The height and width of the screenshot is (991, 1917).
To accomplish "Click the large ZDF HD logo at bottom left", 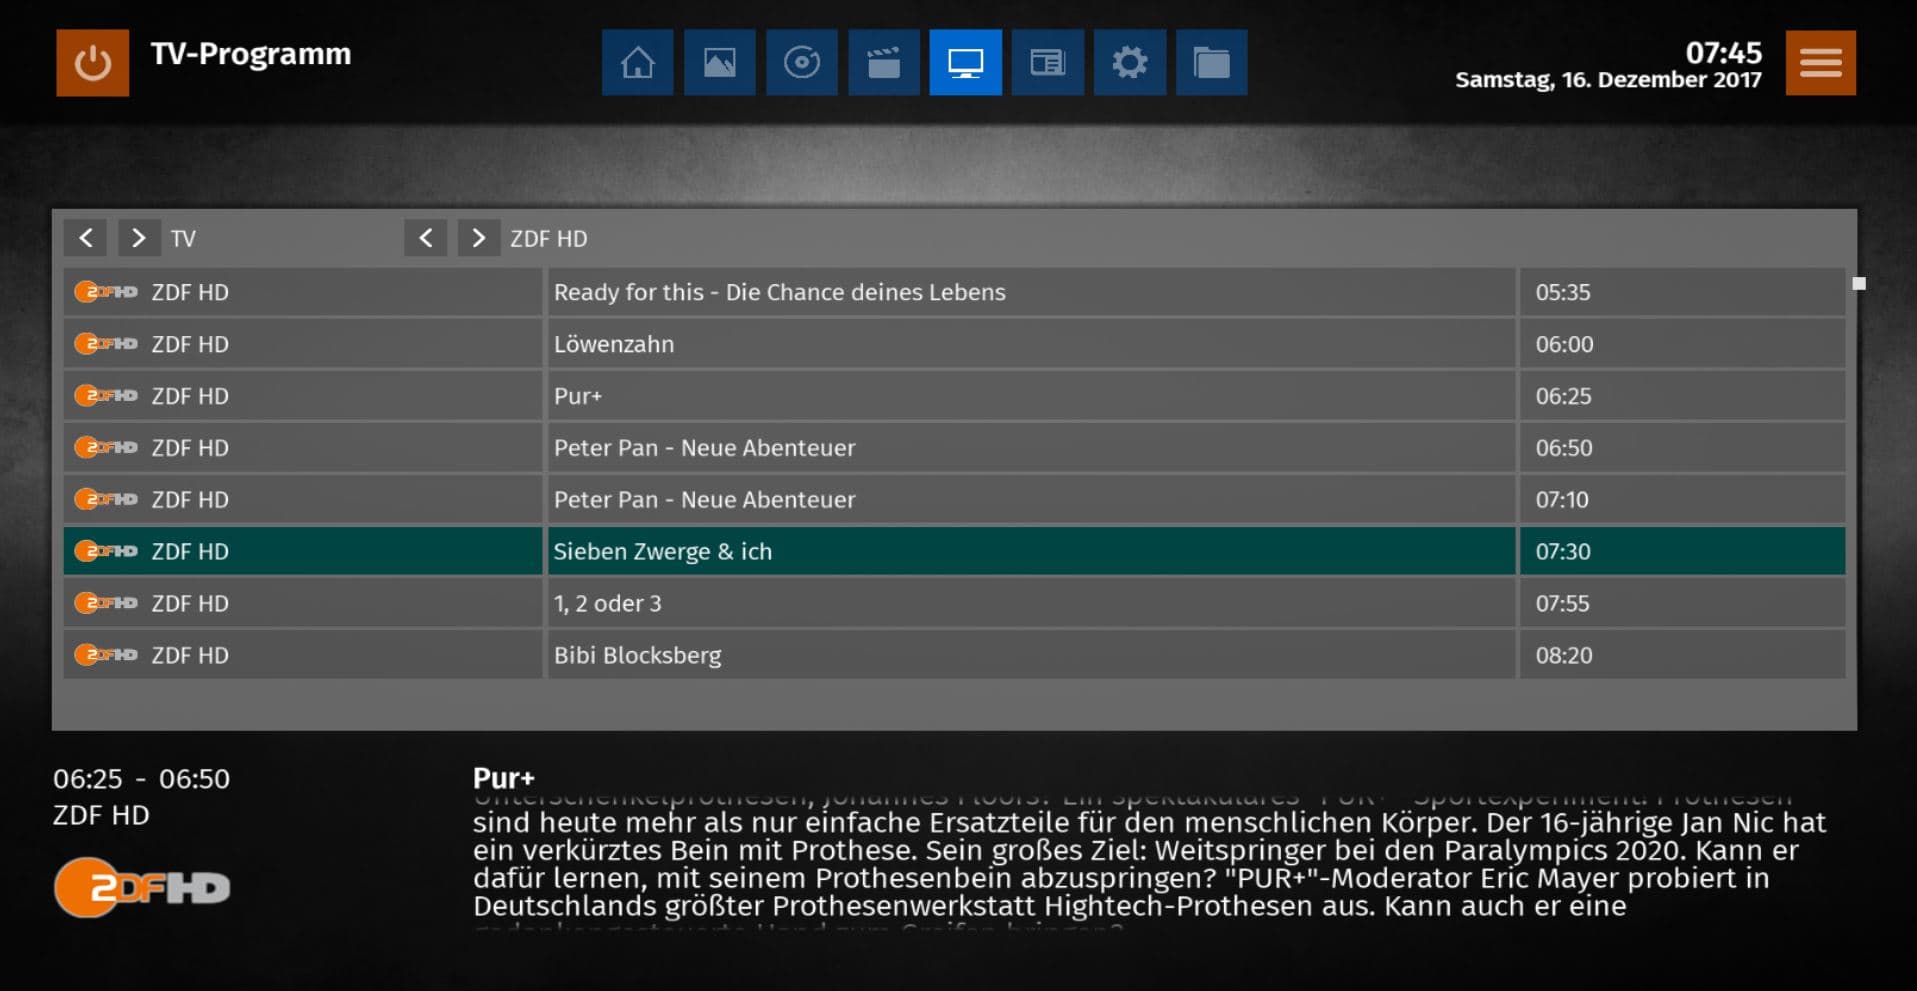I will (x=141, y=887).
